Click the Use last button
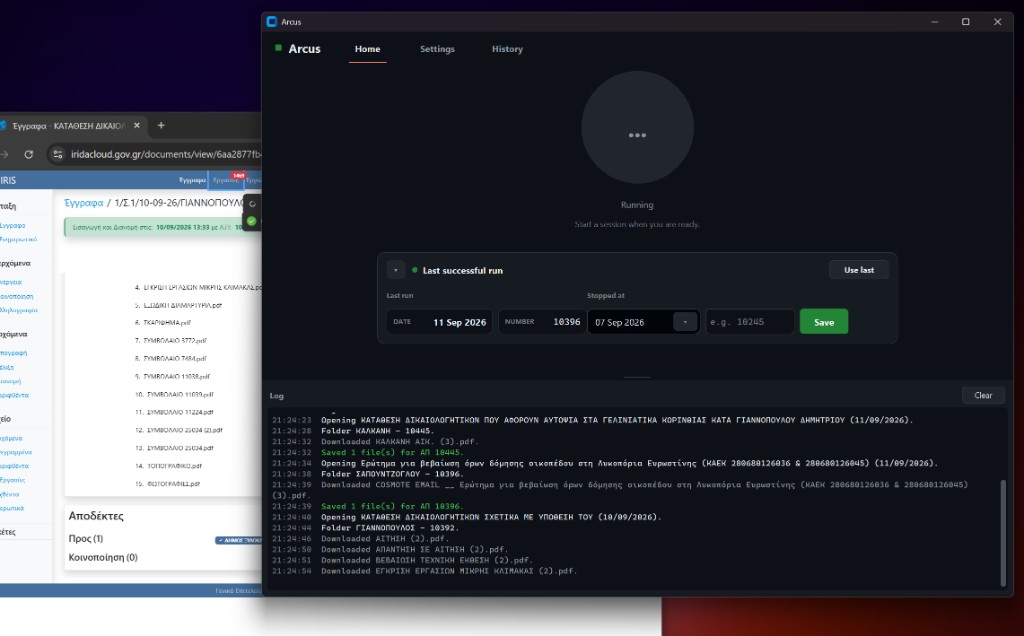The height and width of the screenshot is (636, 1024). [859, 270]
